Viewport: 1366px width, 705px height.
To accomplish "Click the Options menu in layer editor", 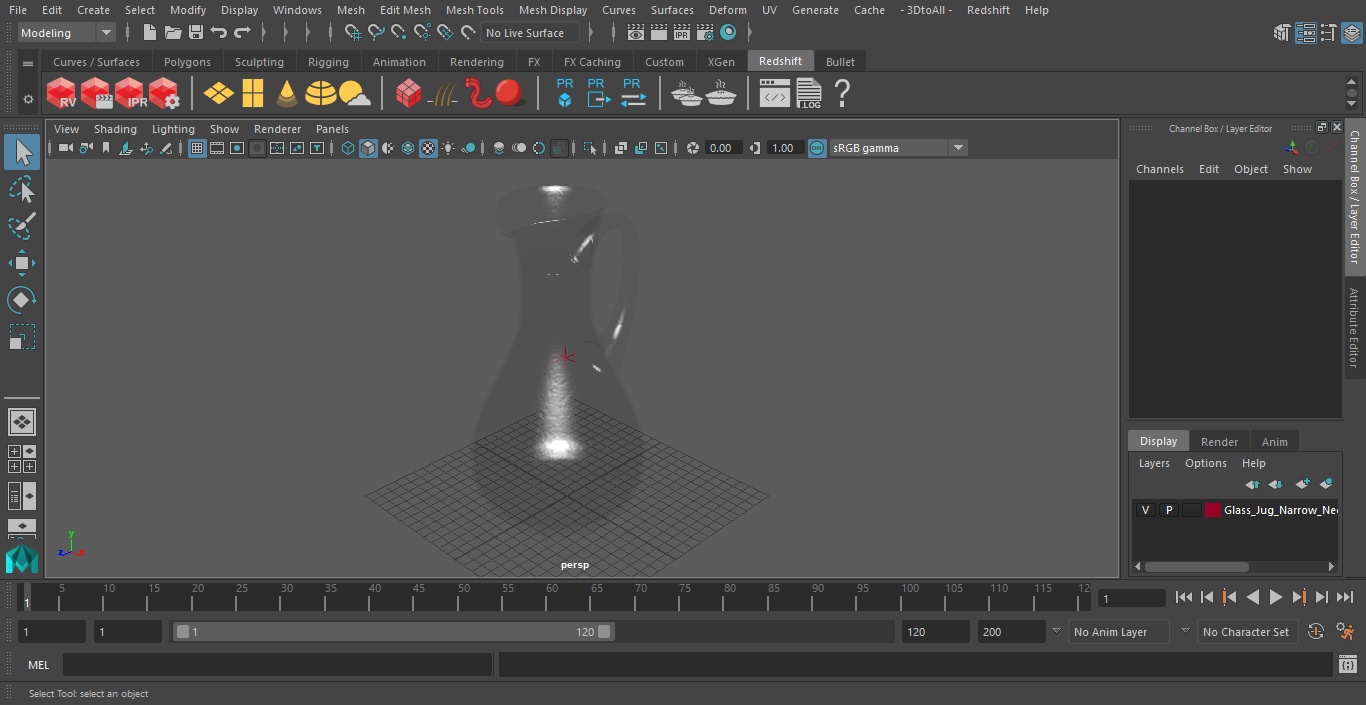I will click(1205, 463).
